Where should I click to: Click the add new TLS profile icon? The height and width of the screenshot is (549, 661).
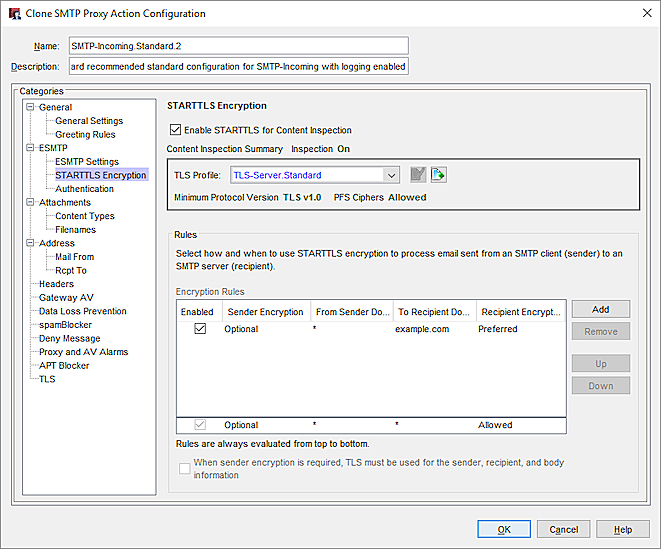point(439,175)
